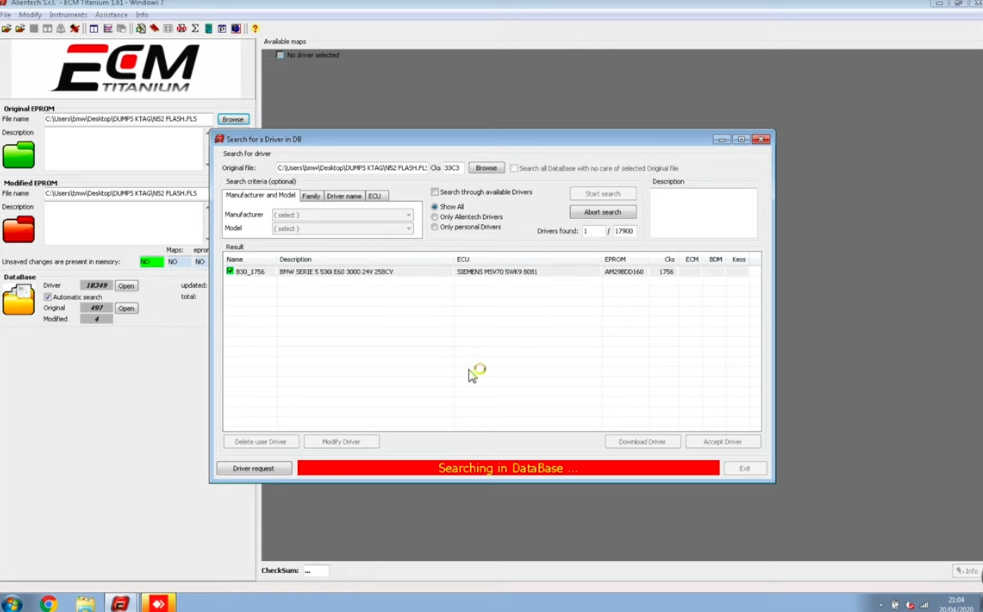Click the green-yellow driver search toolbar icon
This screenshot has width=983, height=612.
click(140, 29)
